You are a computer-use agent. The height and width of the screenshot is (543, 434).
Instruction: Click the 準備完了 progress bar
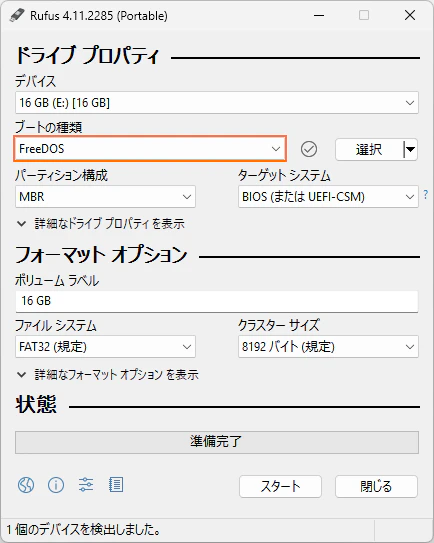coord(217,442)
